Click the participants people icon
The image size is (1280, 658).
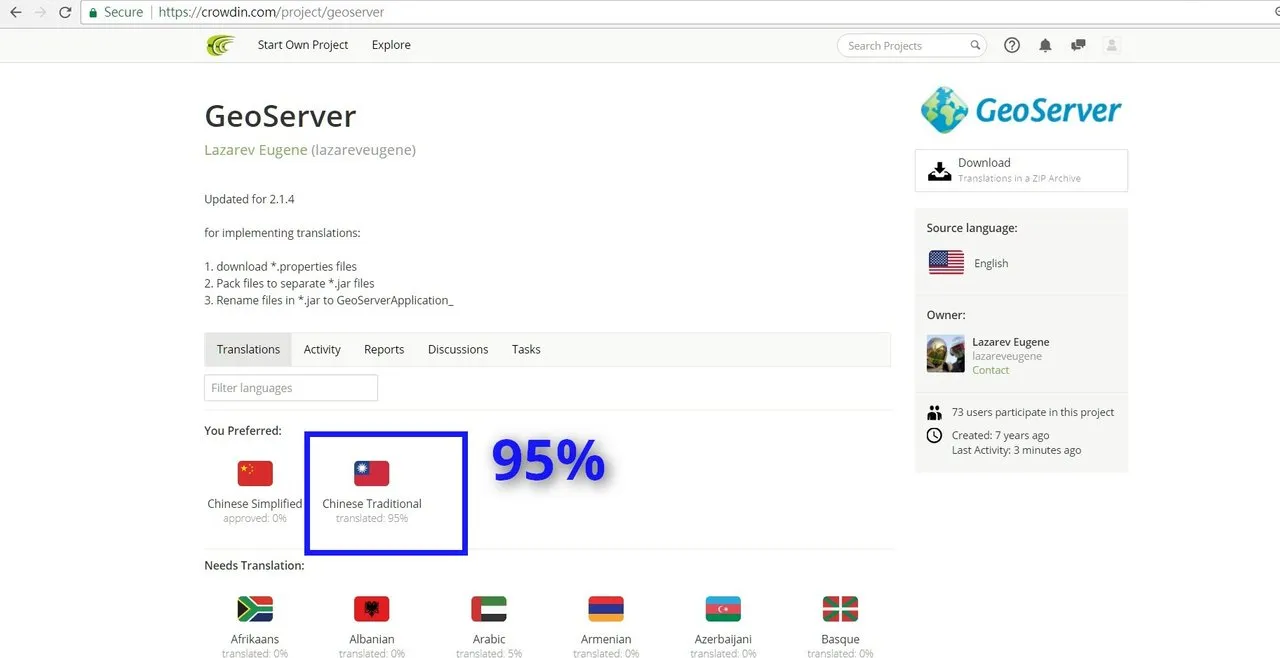[935, 412]
